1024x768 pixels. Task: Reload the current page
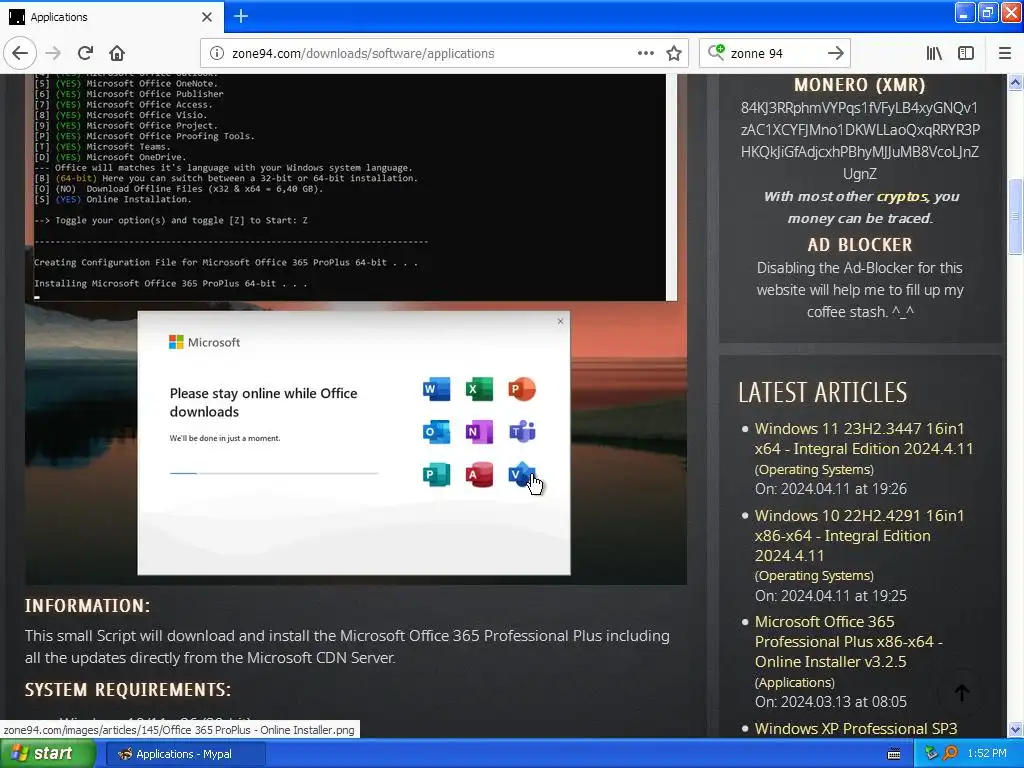pos(85,53)
